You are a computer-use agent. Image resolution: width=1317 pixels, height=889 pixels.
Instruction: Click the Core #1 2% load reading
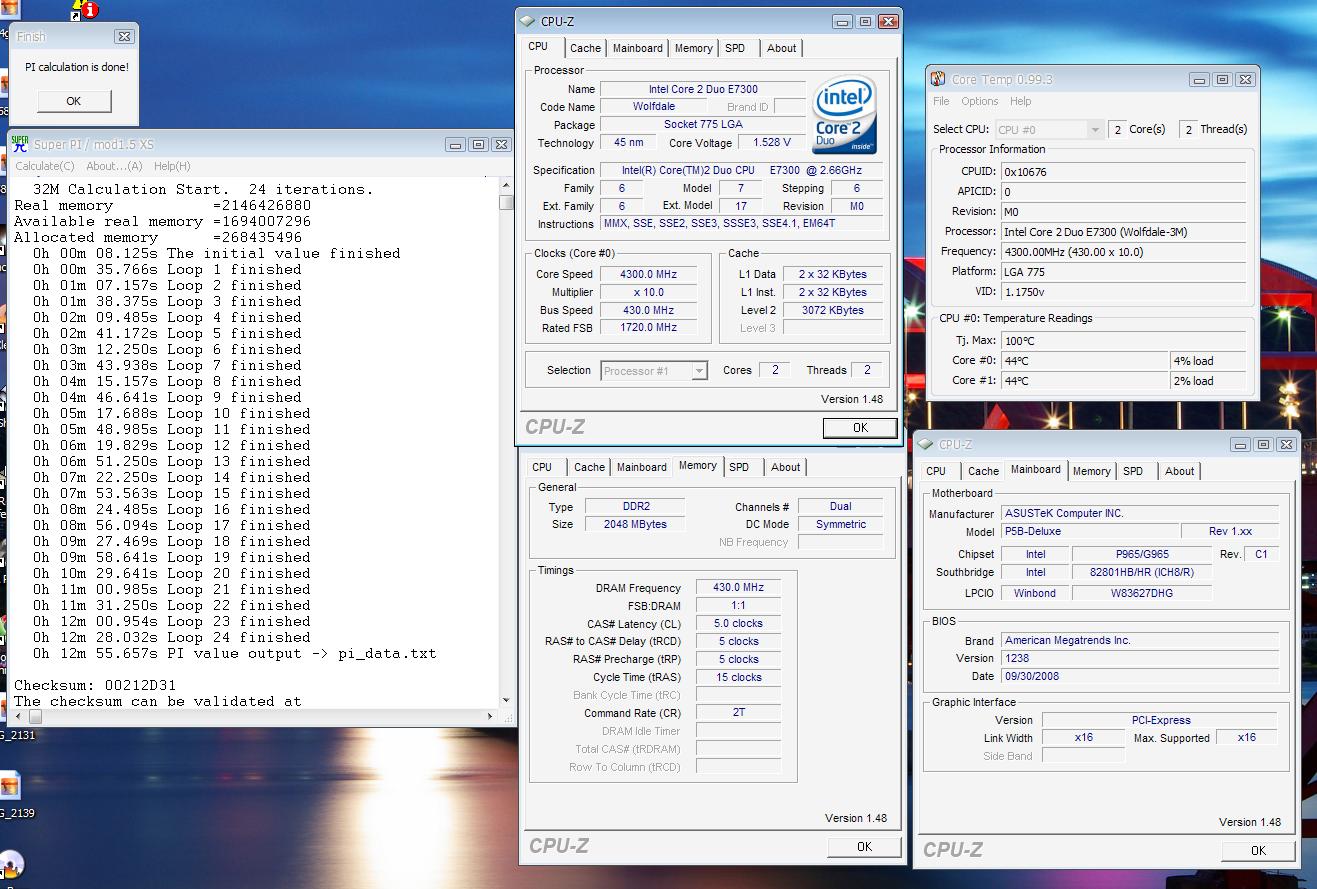(1209, 381)
